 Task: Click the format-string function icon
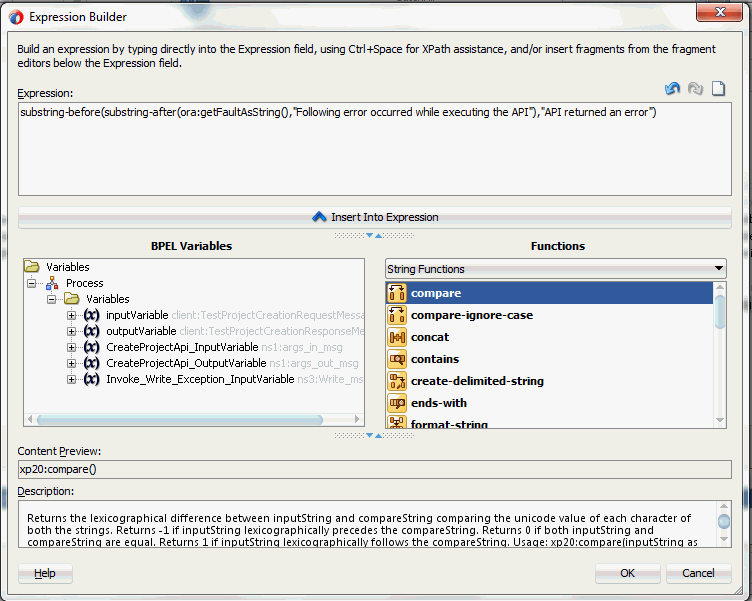397,422
